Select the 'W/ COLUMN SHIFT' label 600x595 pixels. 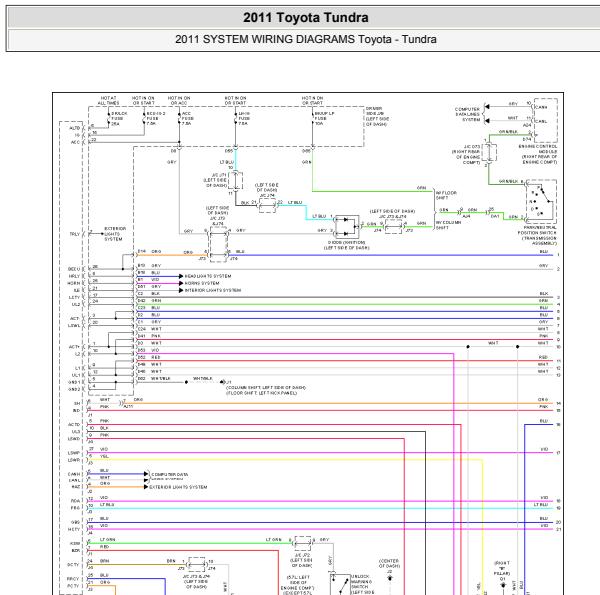[x=448, y=225]
